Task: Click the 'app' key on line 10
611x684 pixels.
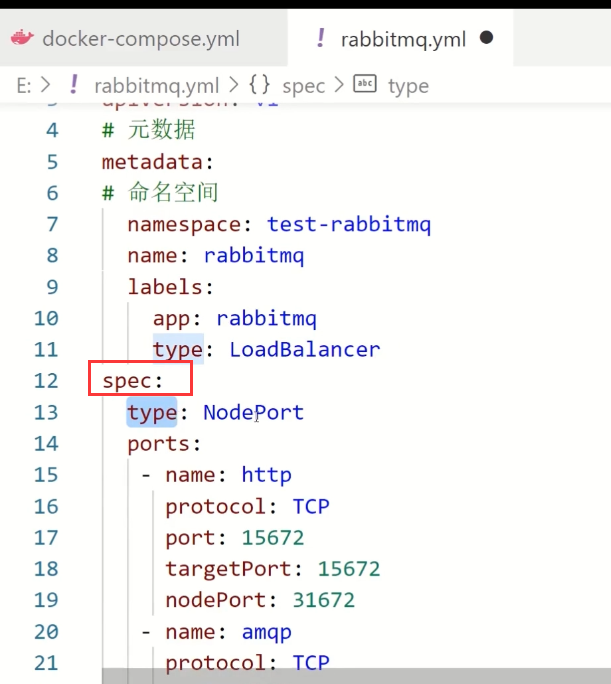Action: 171,319
